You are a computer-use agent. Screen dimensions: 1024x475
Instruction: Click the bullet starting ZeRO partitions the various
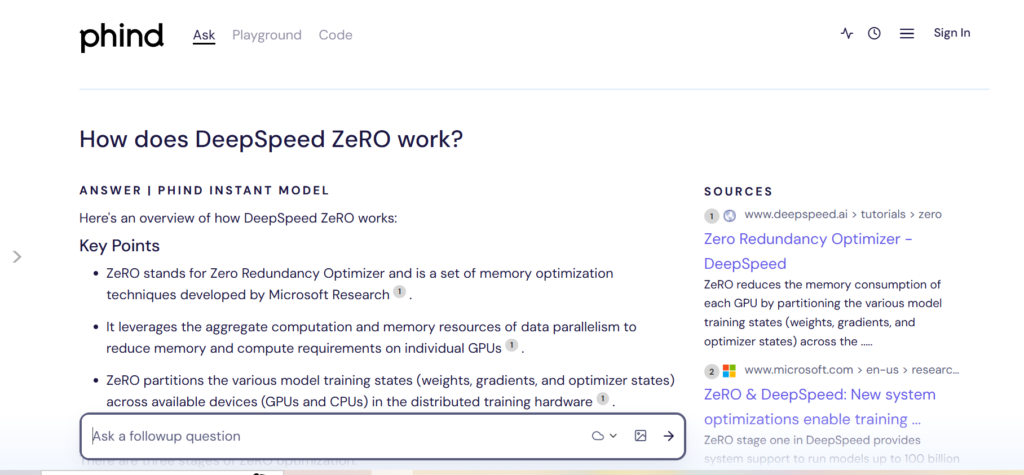(391, 390)
